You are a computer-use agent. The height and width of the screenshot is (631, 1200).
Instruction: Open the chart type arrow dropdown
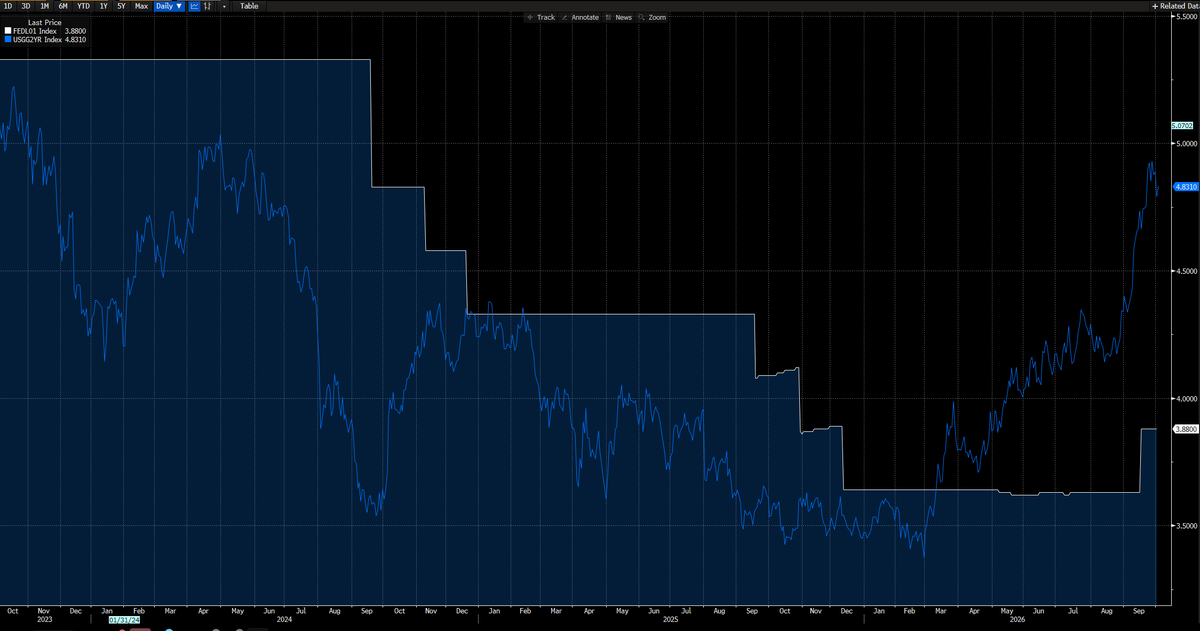[224, 6]
